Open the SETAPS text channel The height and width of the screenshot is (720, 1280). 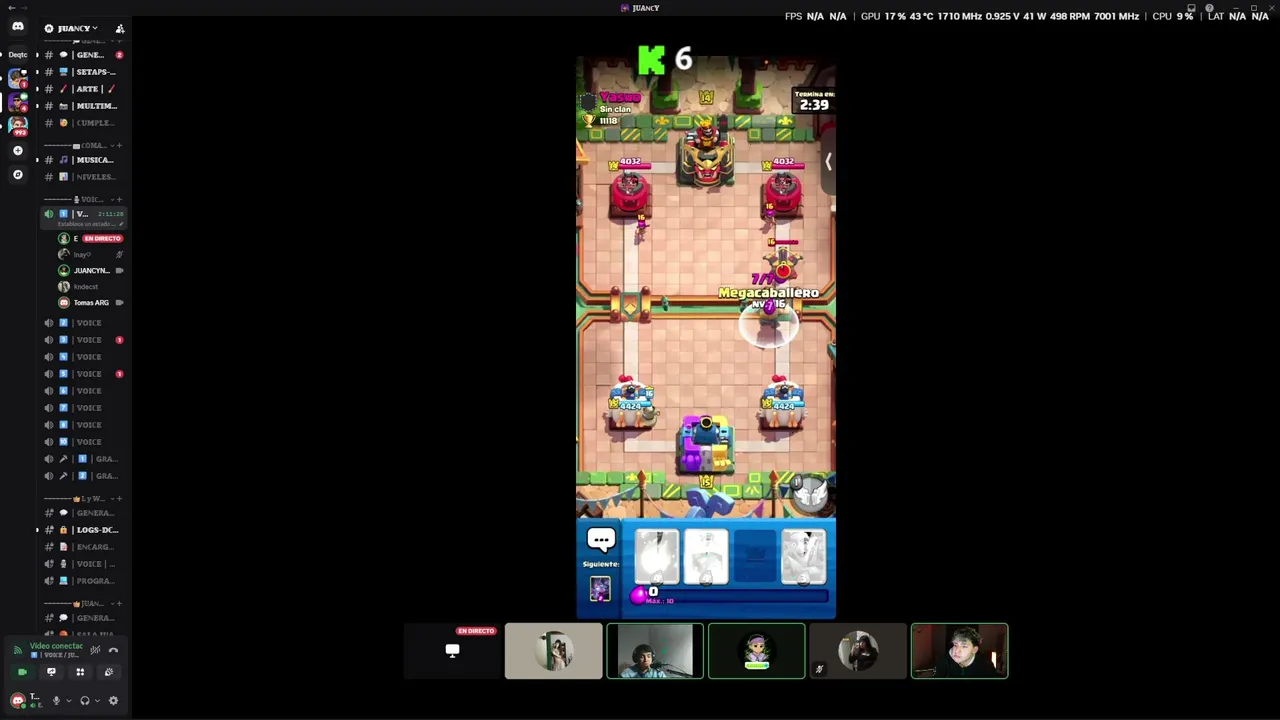[x=84, y=72]
